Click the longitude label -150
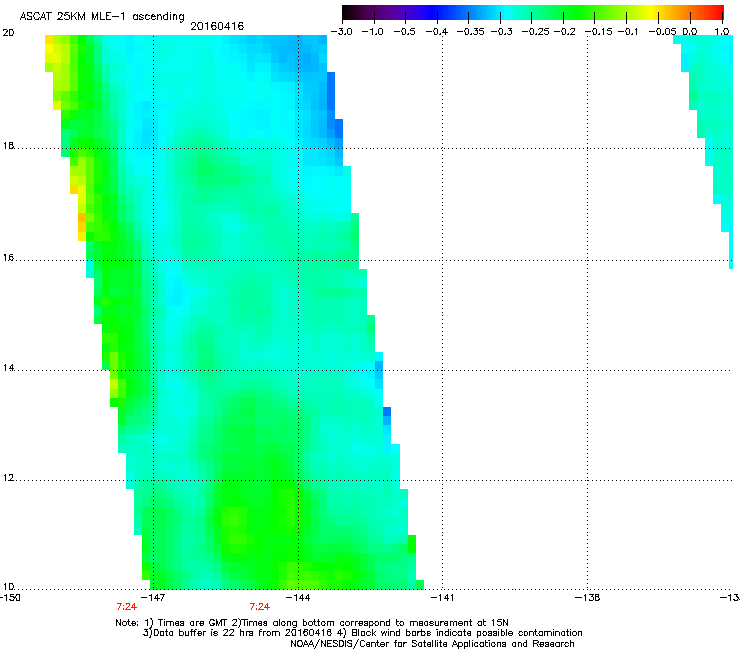This screenshot has height=650, width=740. [x=9, y=598]
